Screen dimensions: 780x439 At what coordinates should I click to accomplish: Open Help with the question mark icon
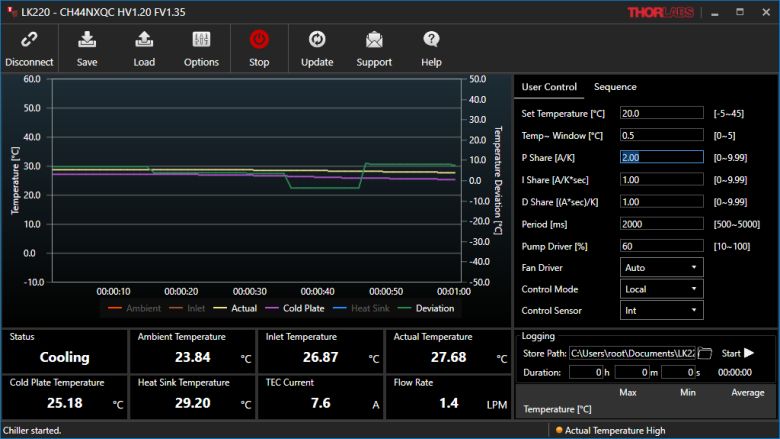pyautogui.click(x=431, y=41)
